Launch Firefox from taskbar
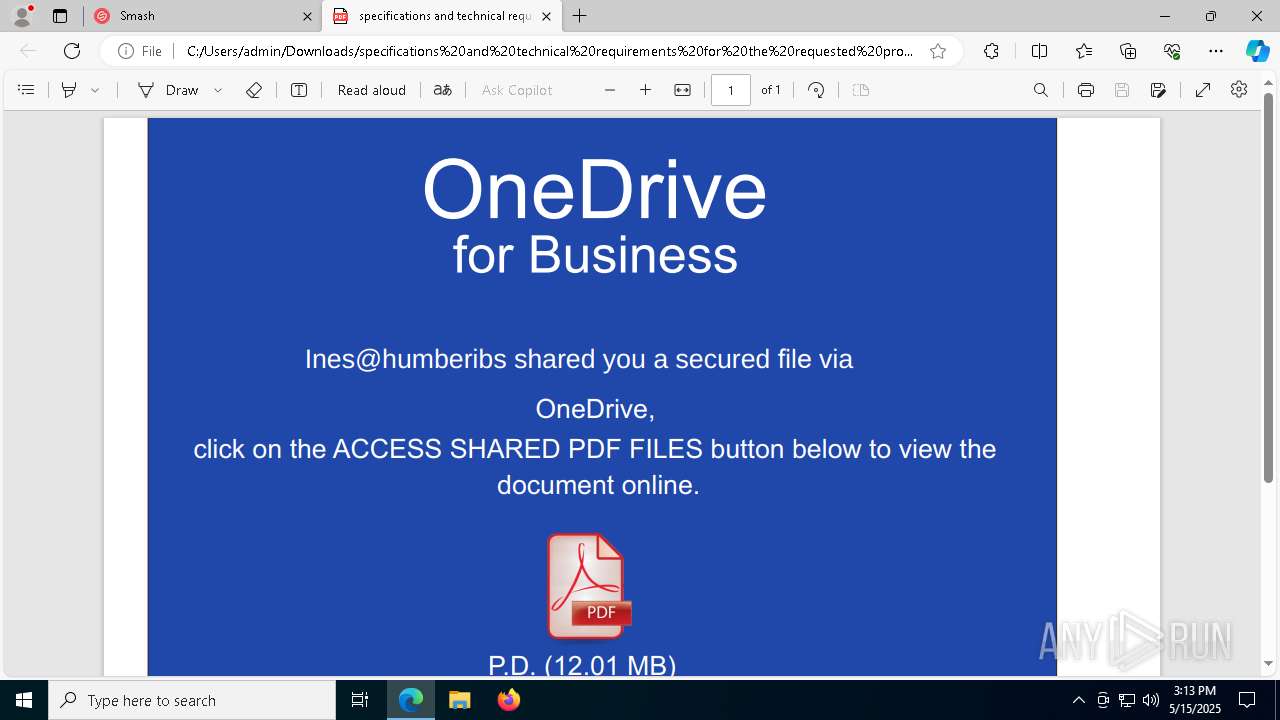The image size is (1280, 720). tap(509, 700)
